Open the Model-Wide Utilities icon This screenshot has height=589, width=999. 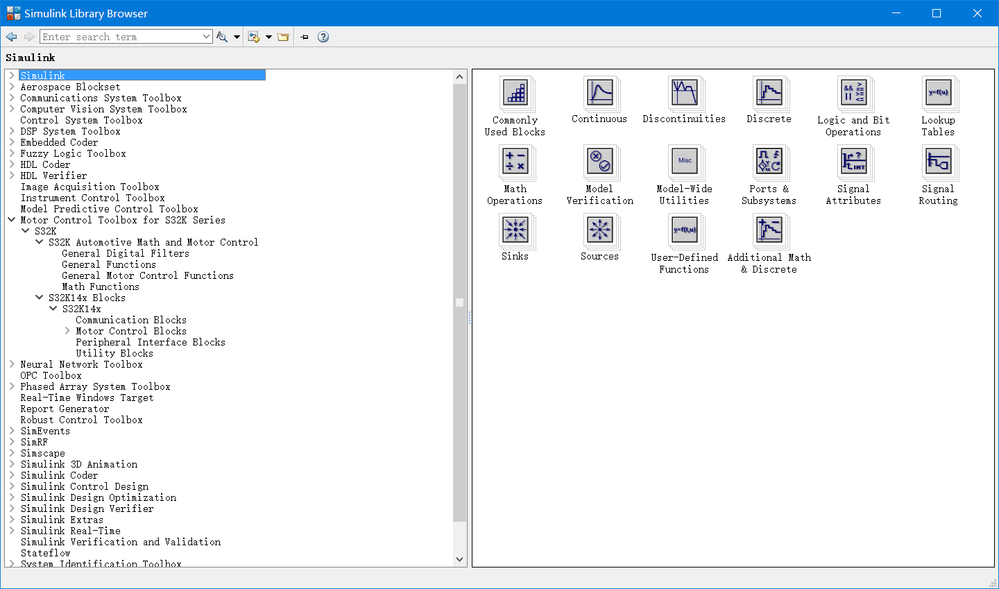(x=684, y=162)
